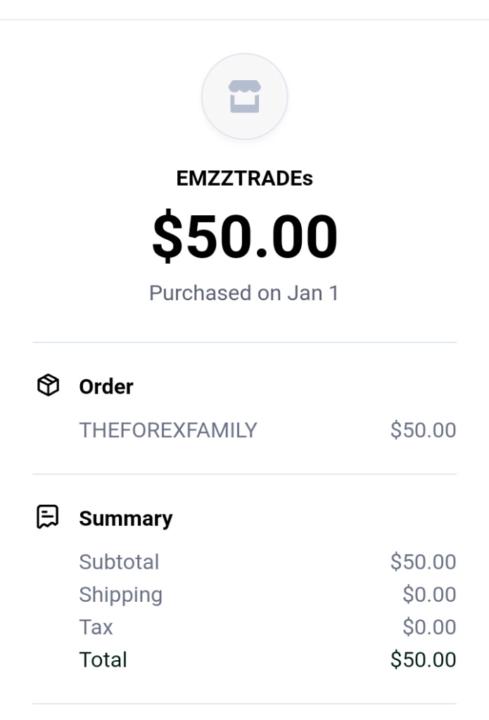Click the THEFOREXFAMILY item price $50.00
Viewport: 489px width, 720px height.
click(x=423, y=430)
